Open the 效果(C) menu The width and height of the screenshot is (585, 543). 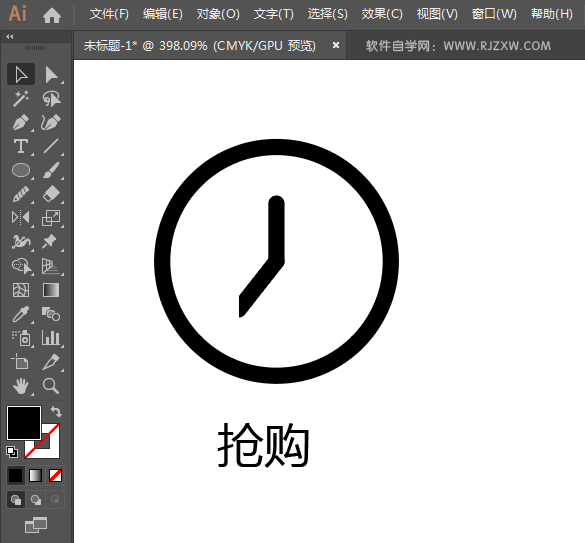coord(382,15)
